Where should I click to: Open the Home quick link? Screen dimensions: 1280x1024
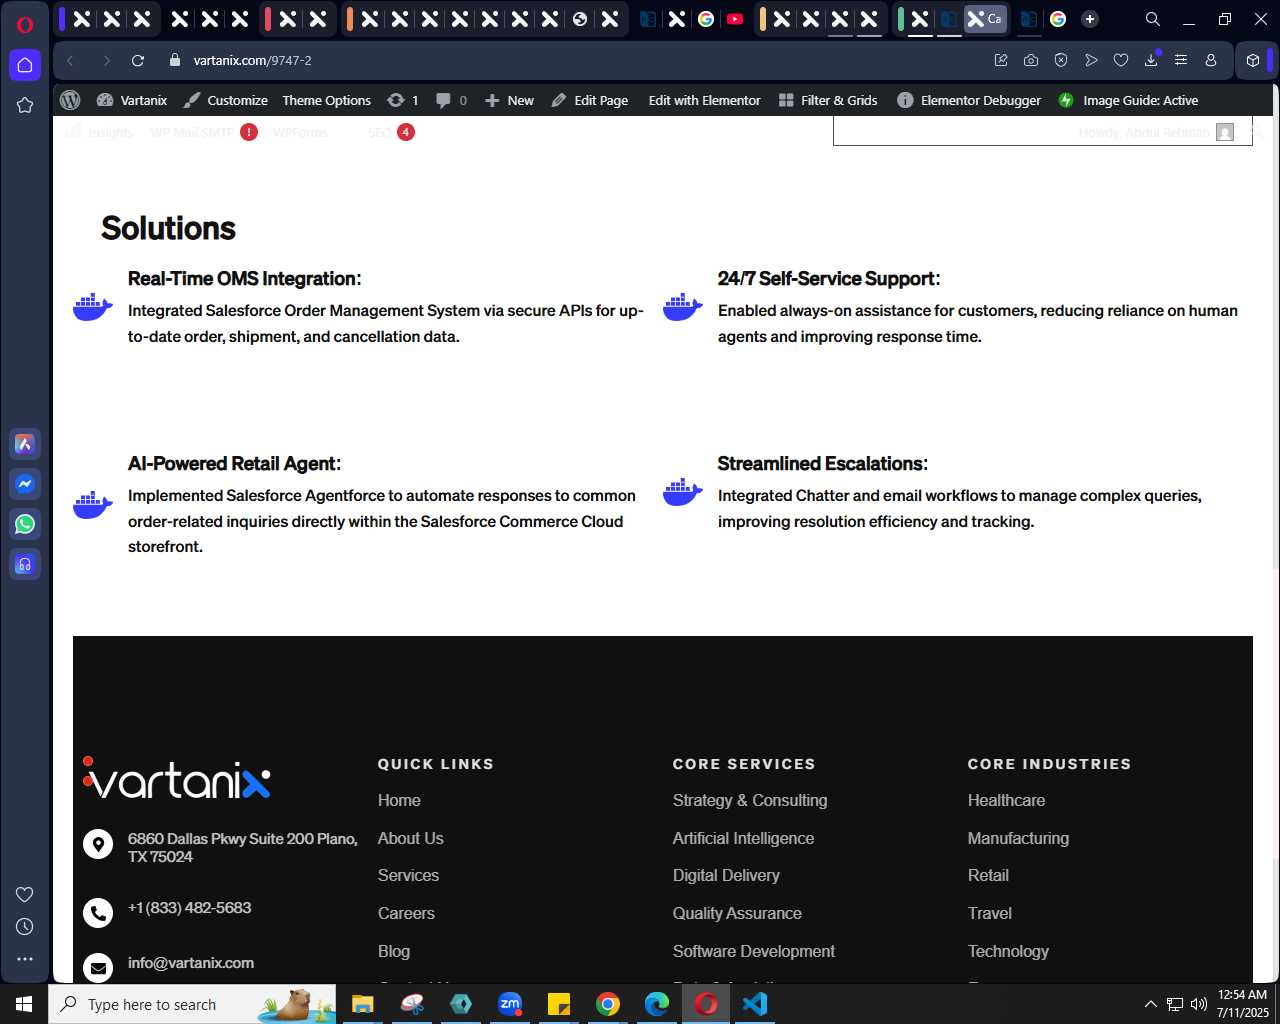point(399,800)
